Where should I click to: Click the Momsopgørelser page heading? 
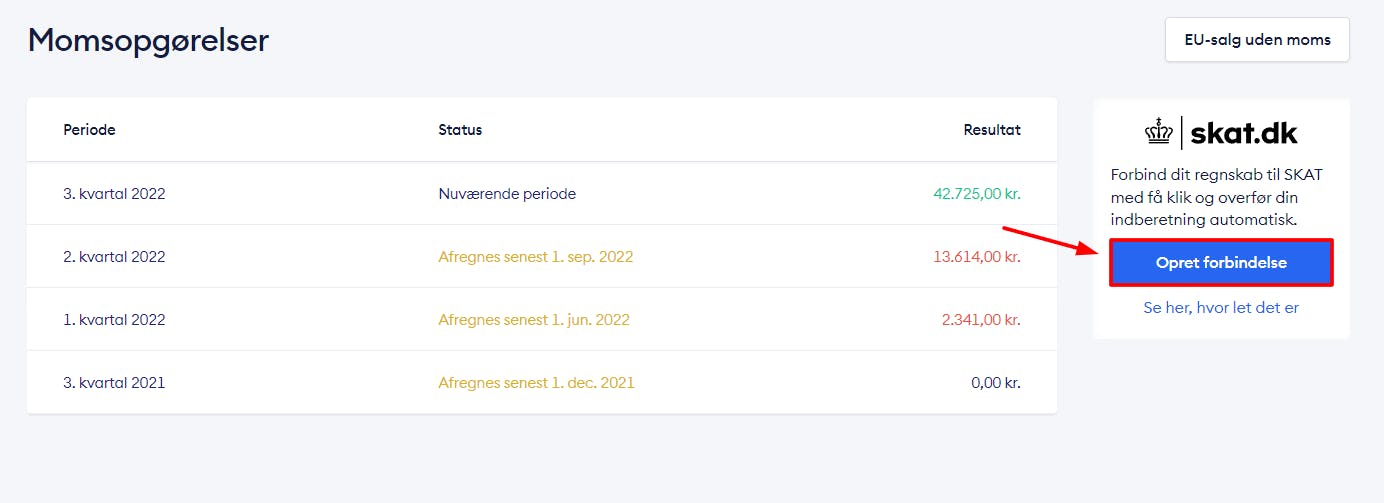click(x=148, y=41)
